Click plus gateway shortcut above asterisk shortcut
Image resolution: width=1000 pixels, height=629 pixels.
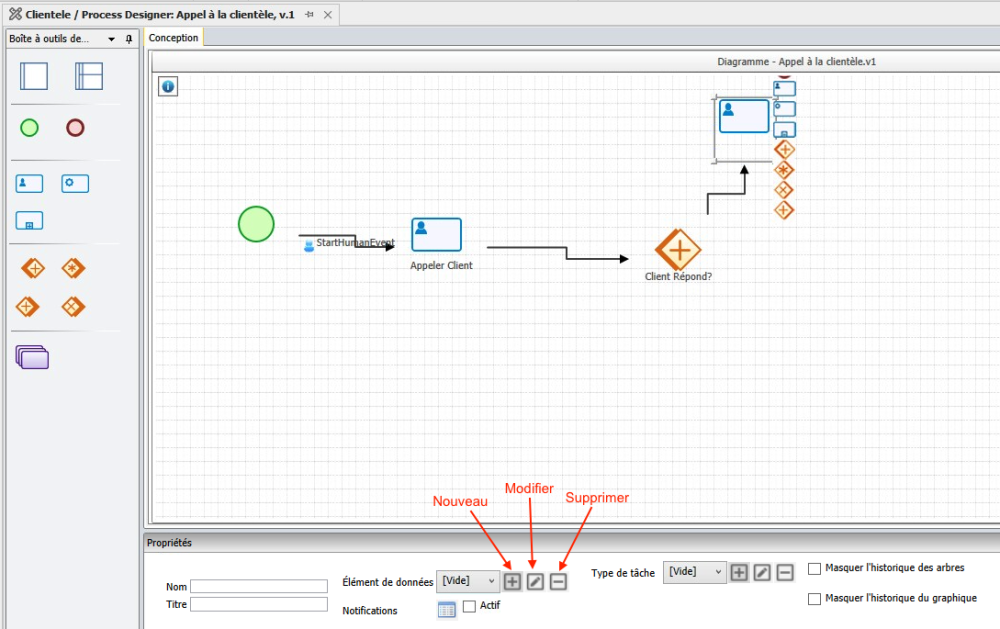(784, 150)
